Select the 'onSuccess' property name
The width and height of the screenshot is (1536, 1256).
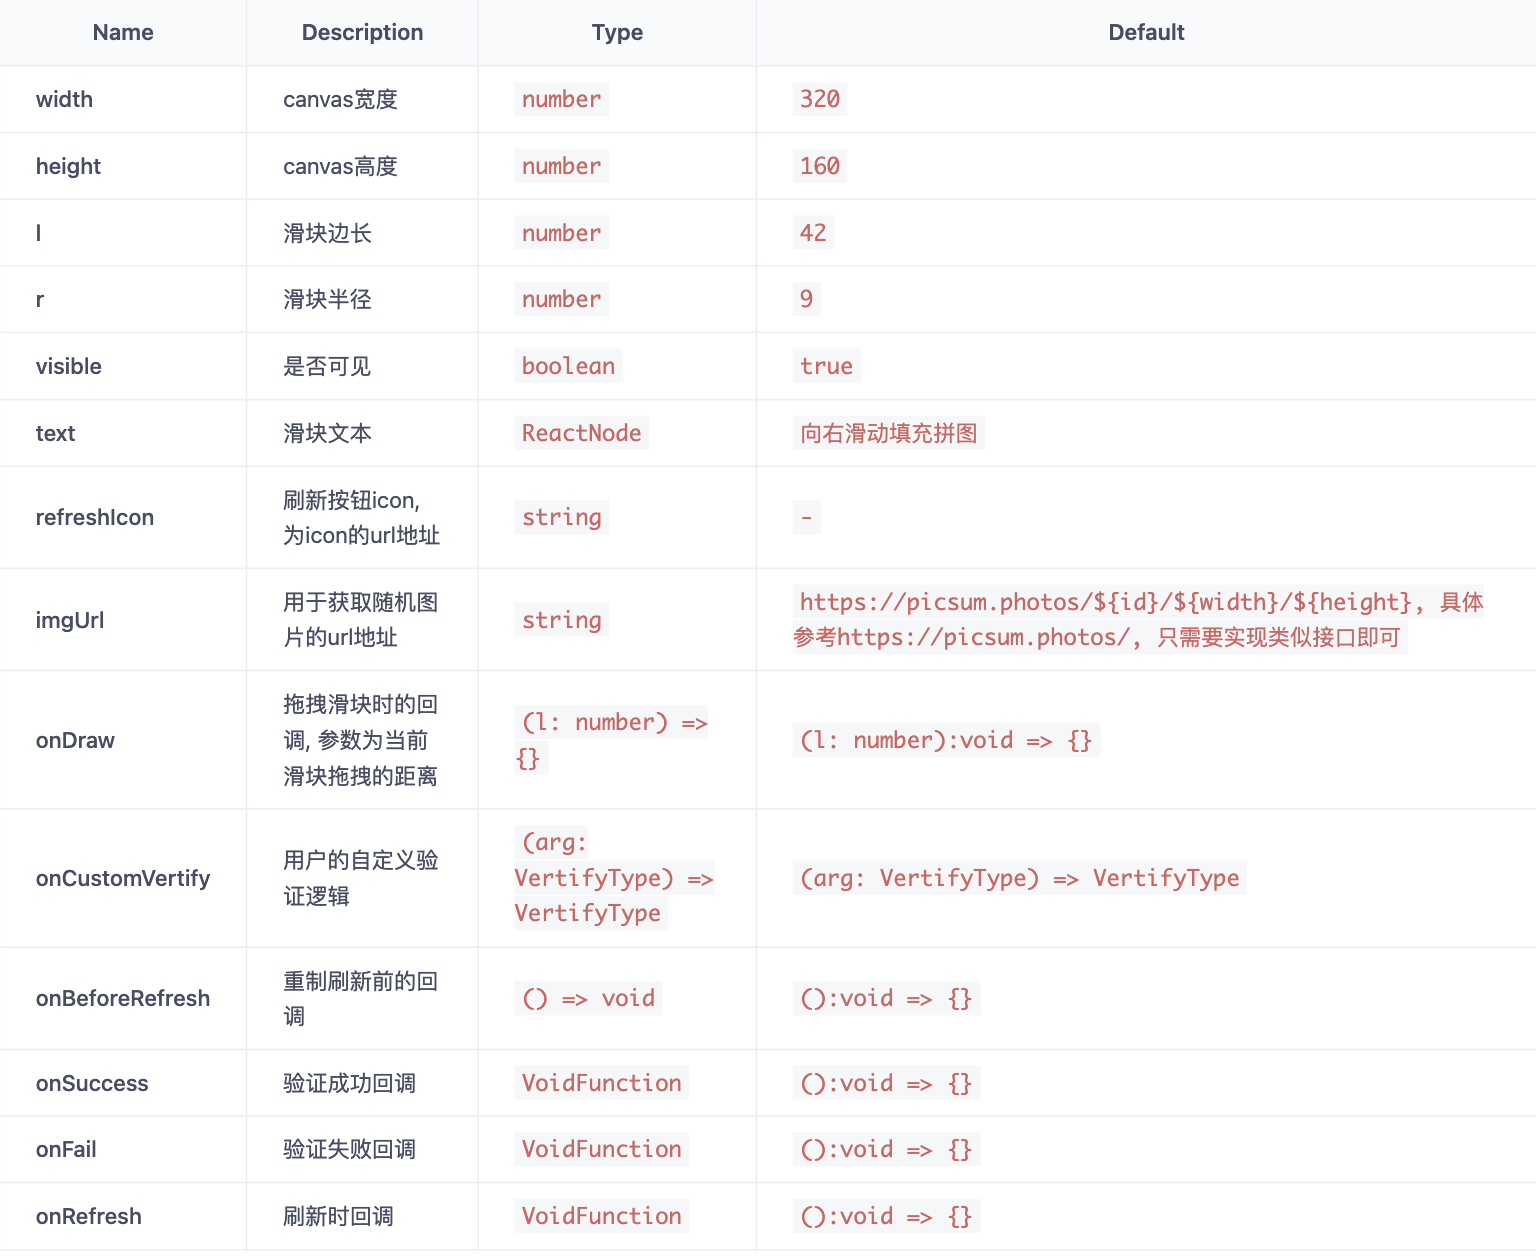click(x=92, y=1083)
